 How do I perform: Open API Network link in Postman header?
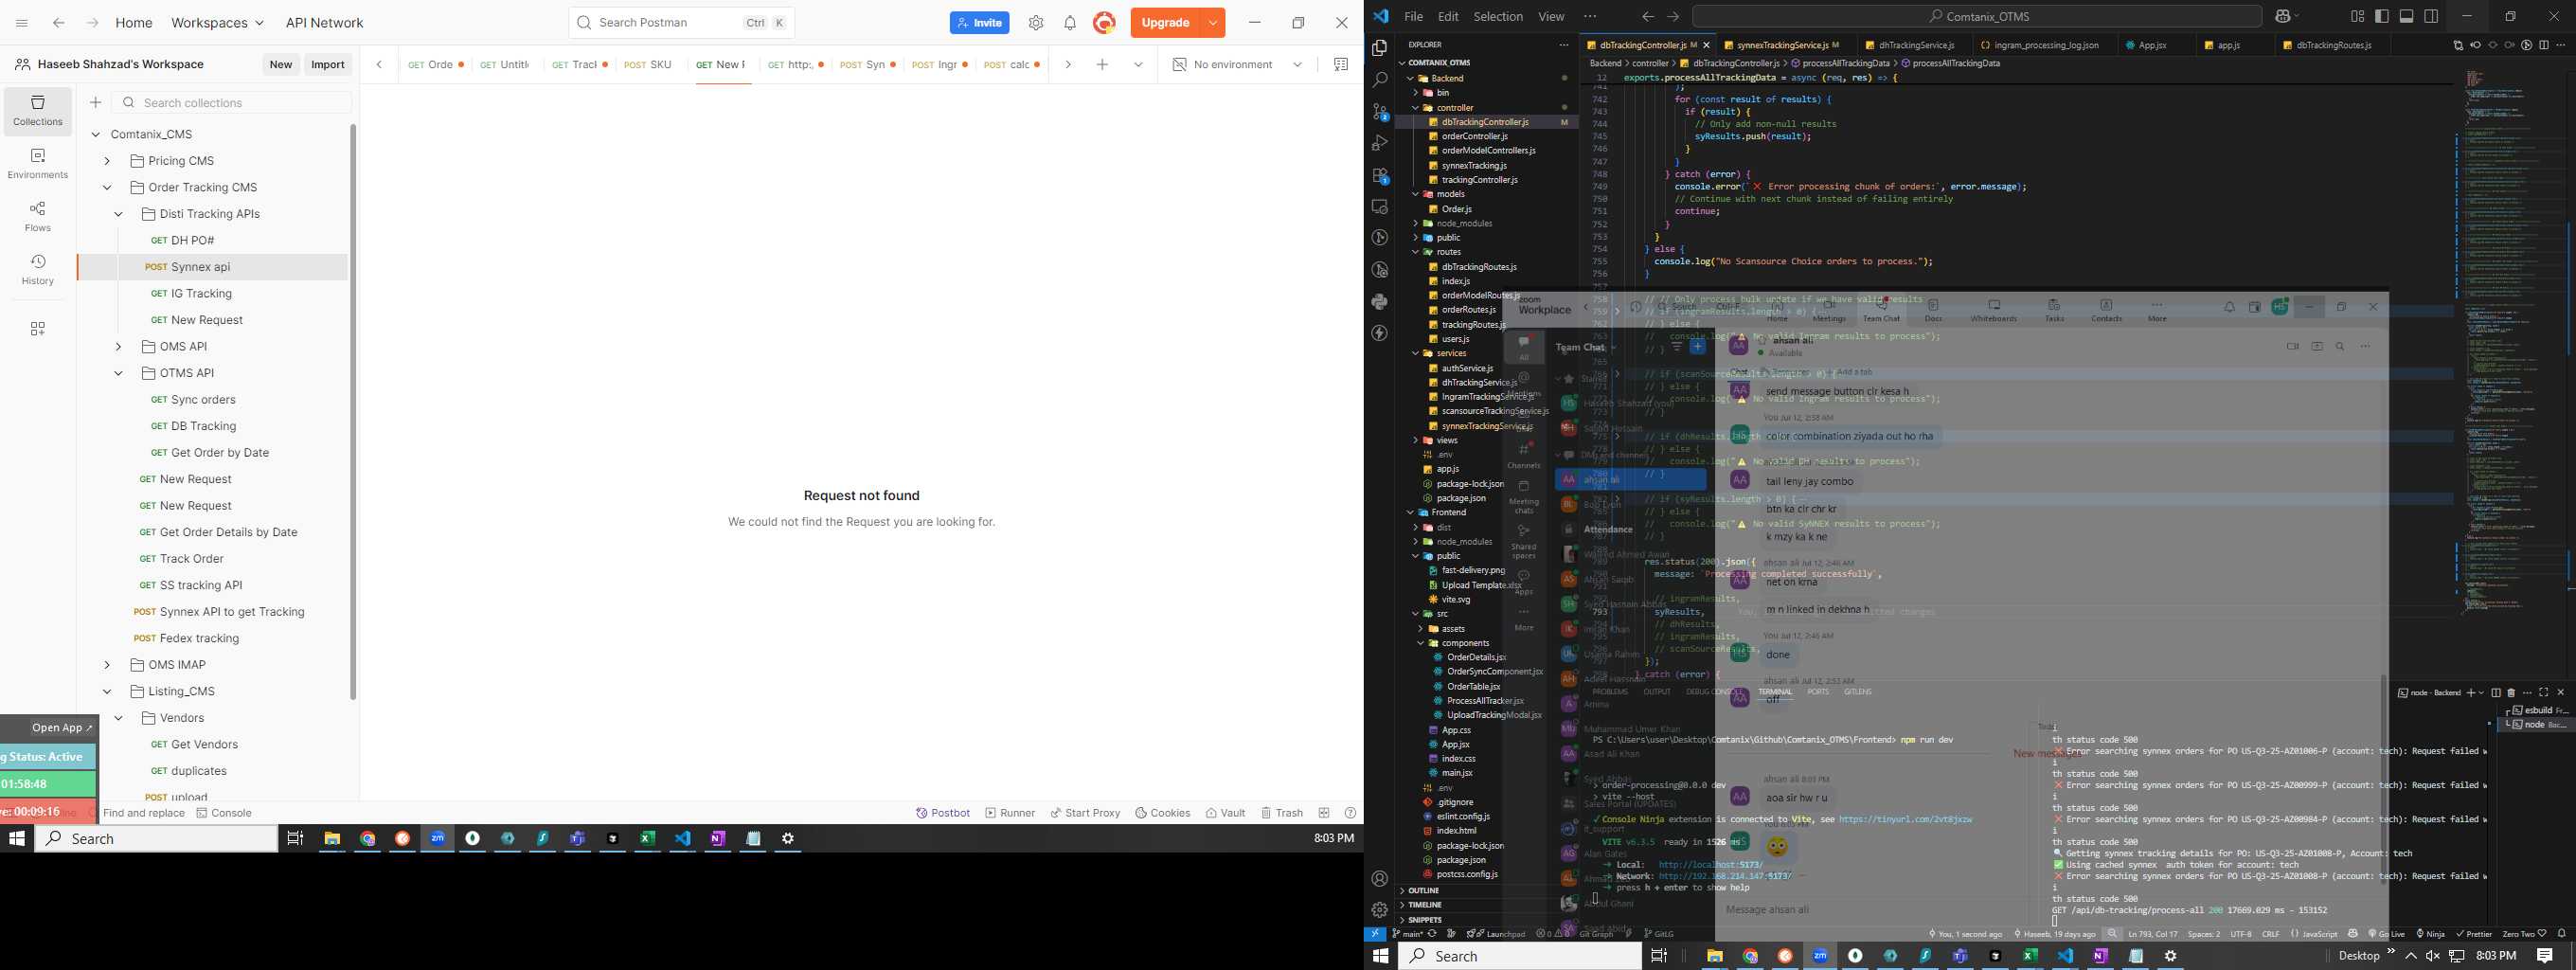tap(324, 23)
